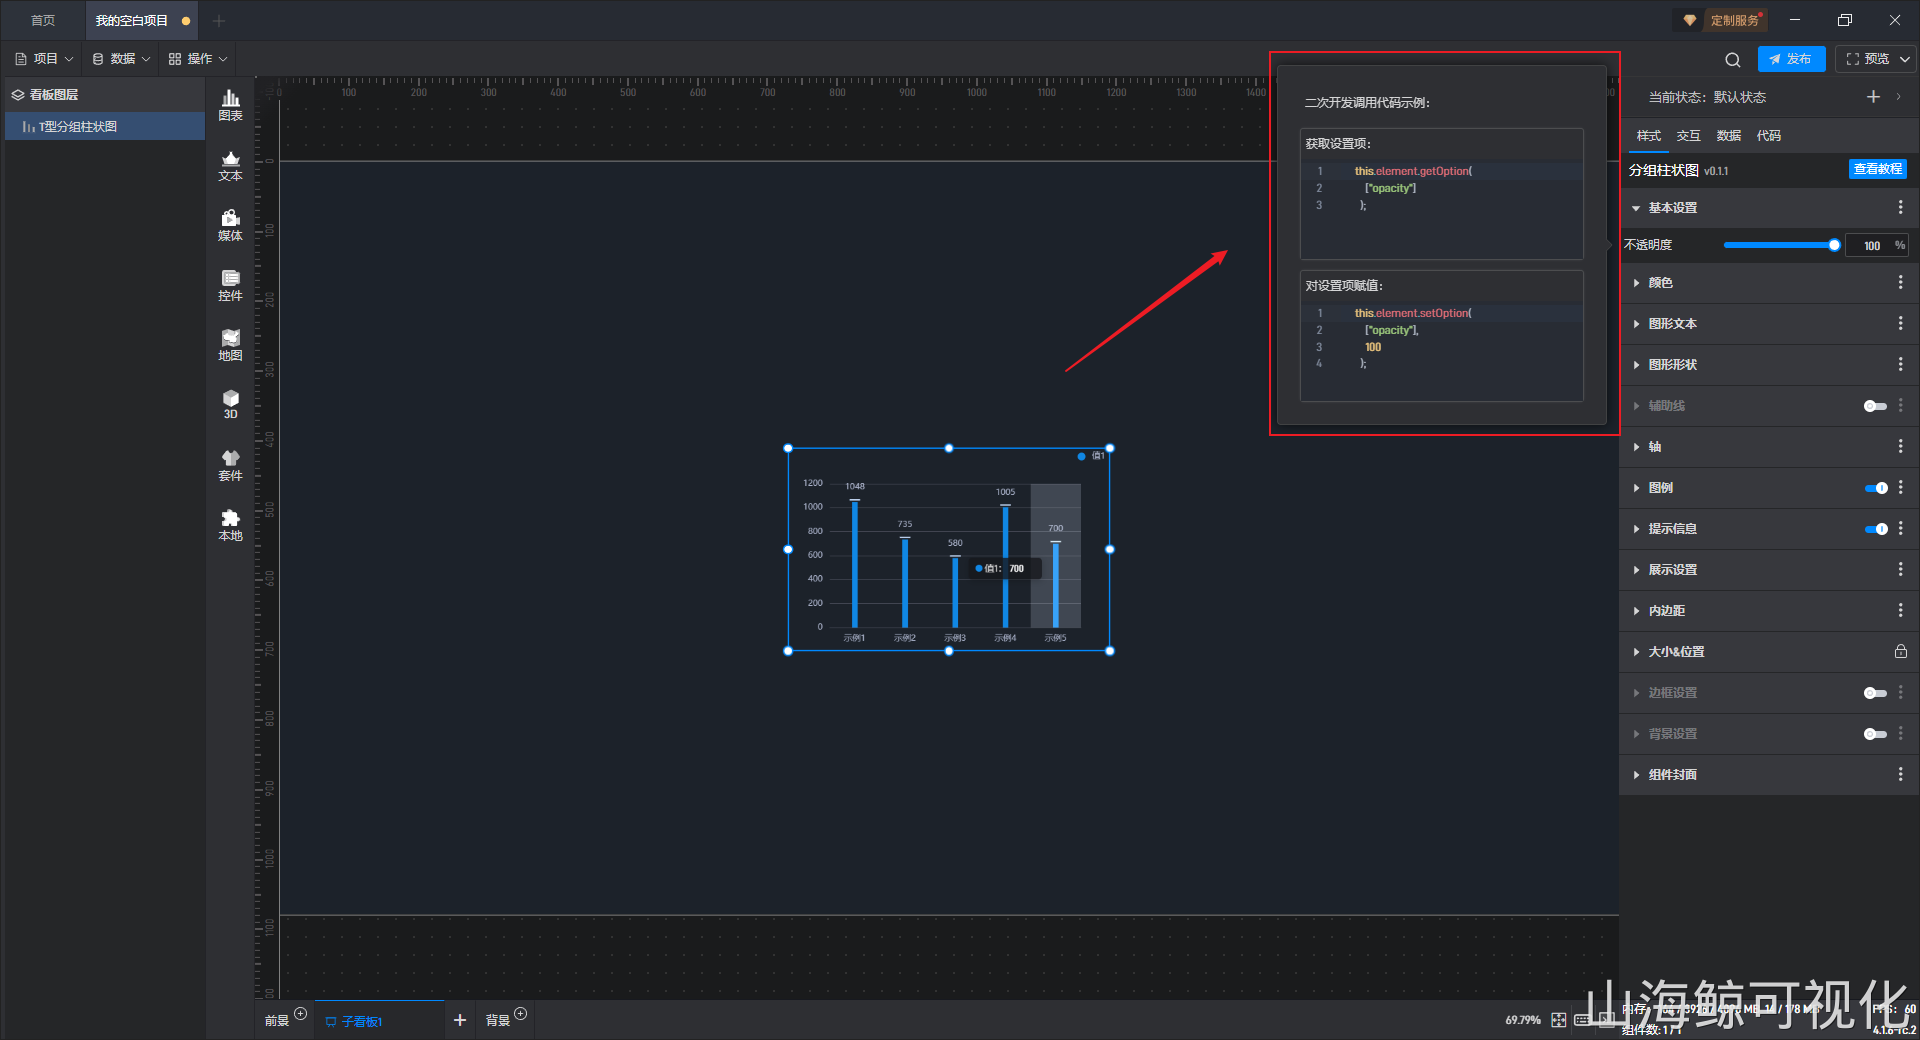1920x1040 pixels.
Task: Click the 控件 controls icon in sidebar
Action: tap(230, 285)
